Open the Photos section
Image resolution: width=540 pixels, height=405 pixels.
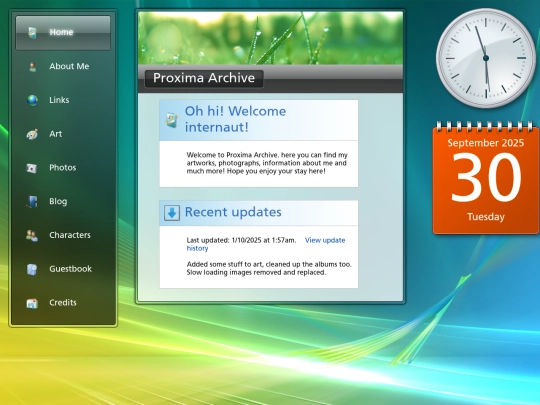(63, 167)
